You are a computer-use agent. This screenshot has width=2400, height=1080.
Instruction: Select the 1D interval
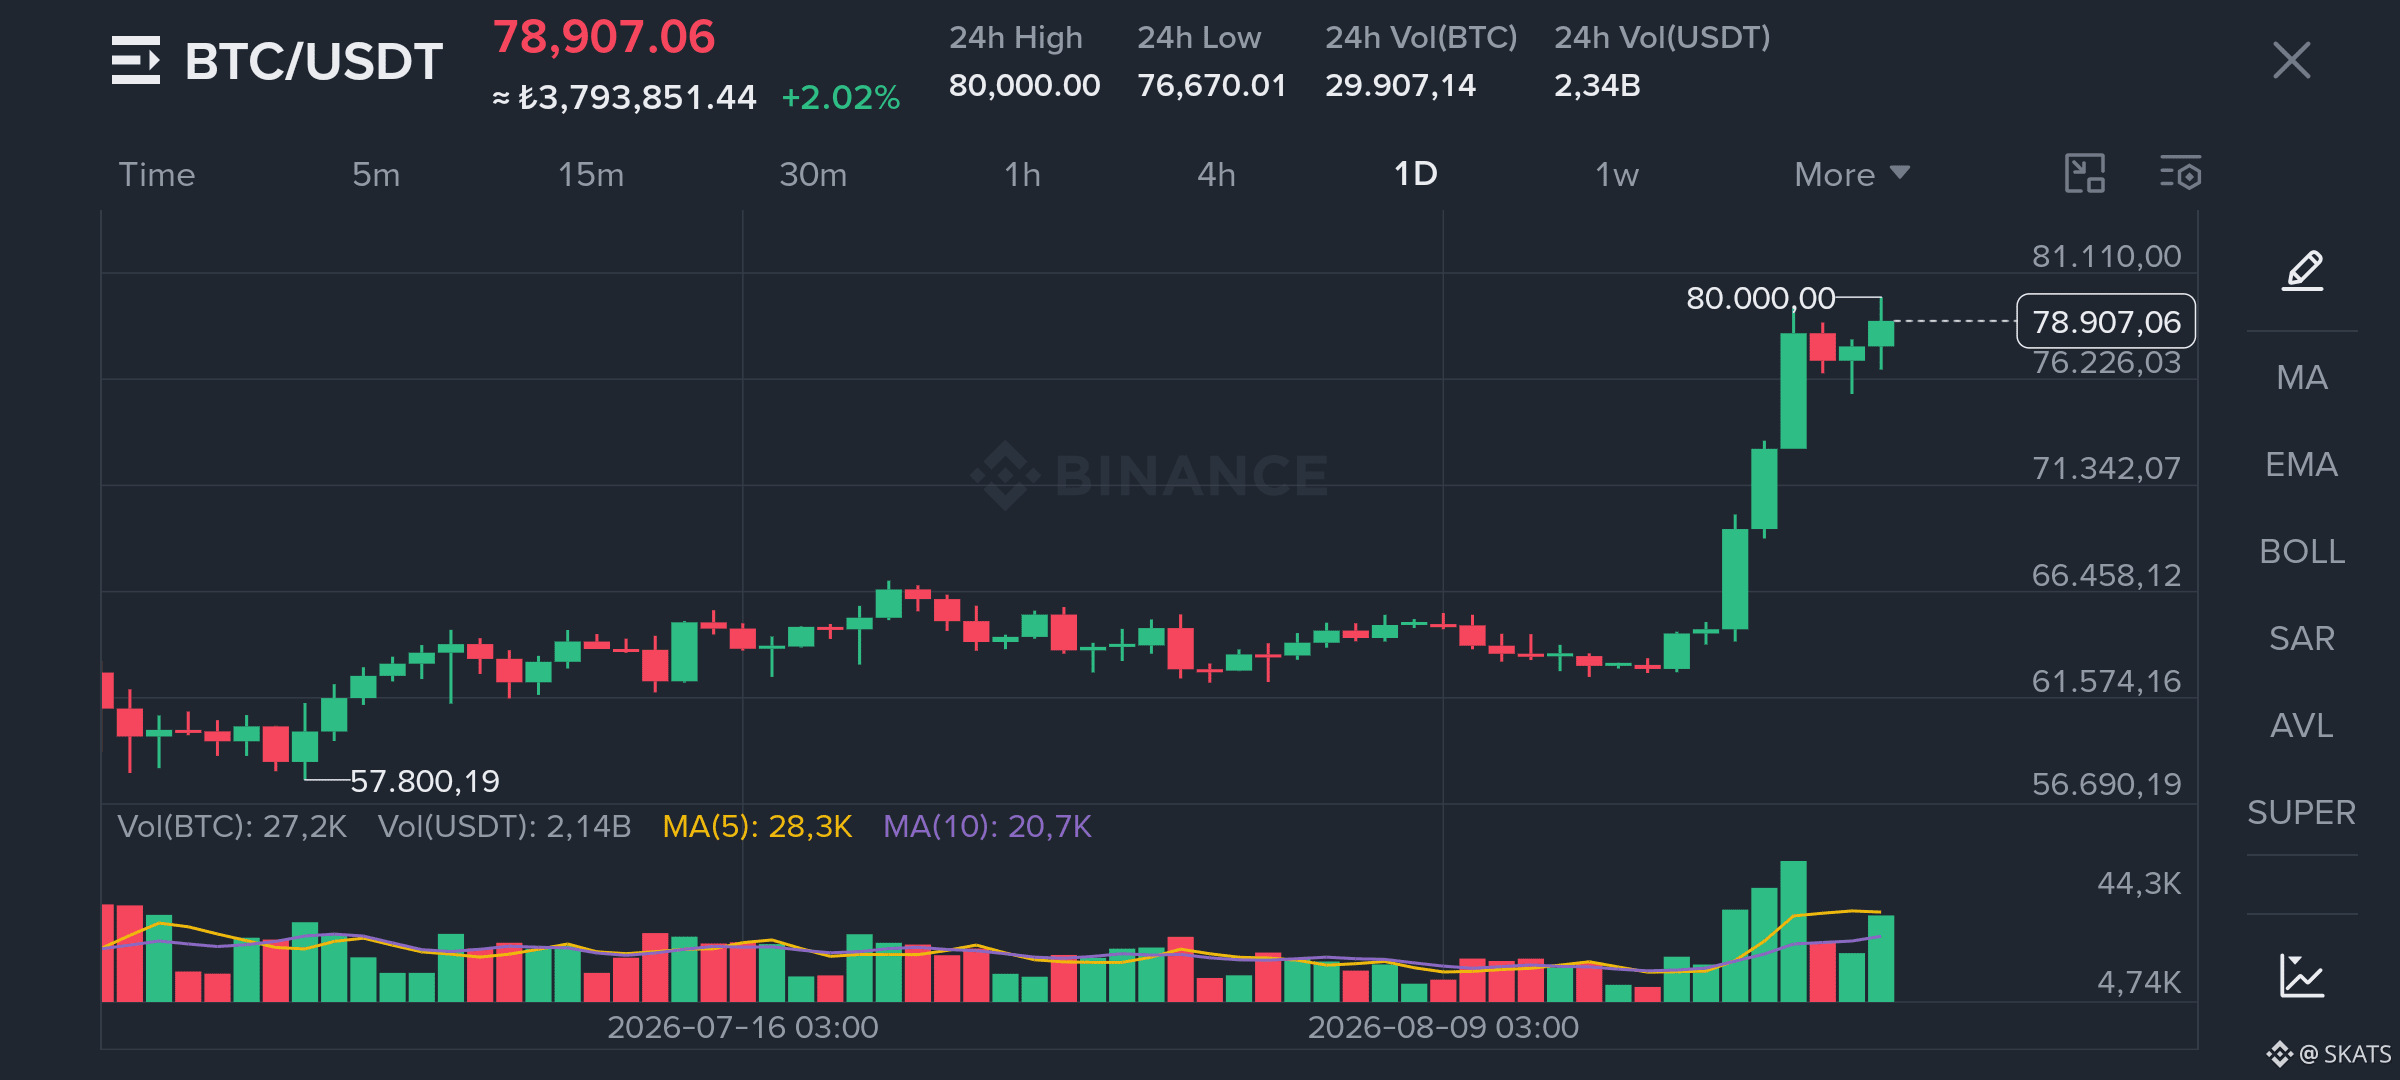click(x=1416, y=174)
